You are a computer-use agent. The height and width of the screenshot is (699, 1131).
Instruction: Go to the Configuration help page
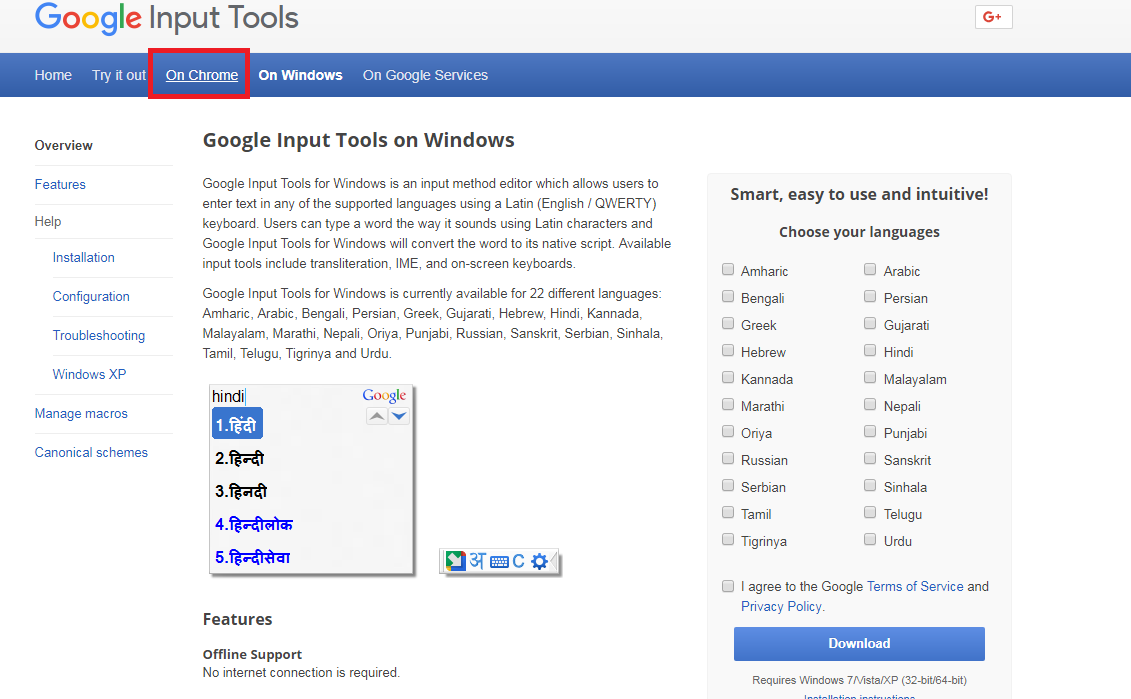(91, 296)
